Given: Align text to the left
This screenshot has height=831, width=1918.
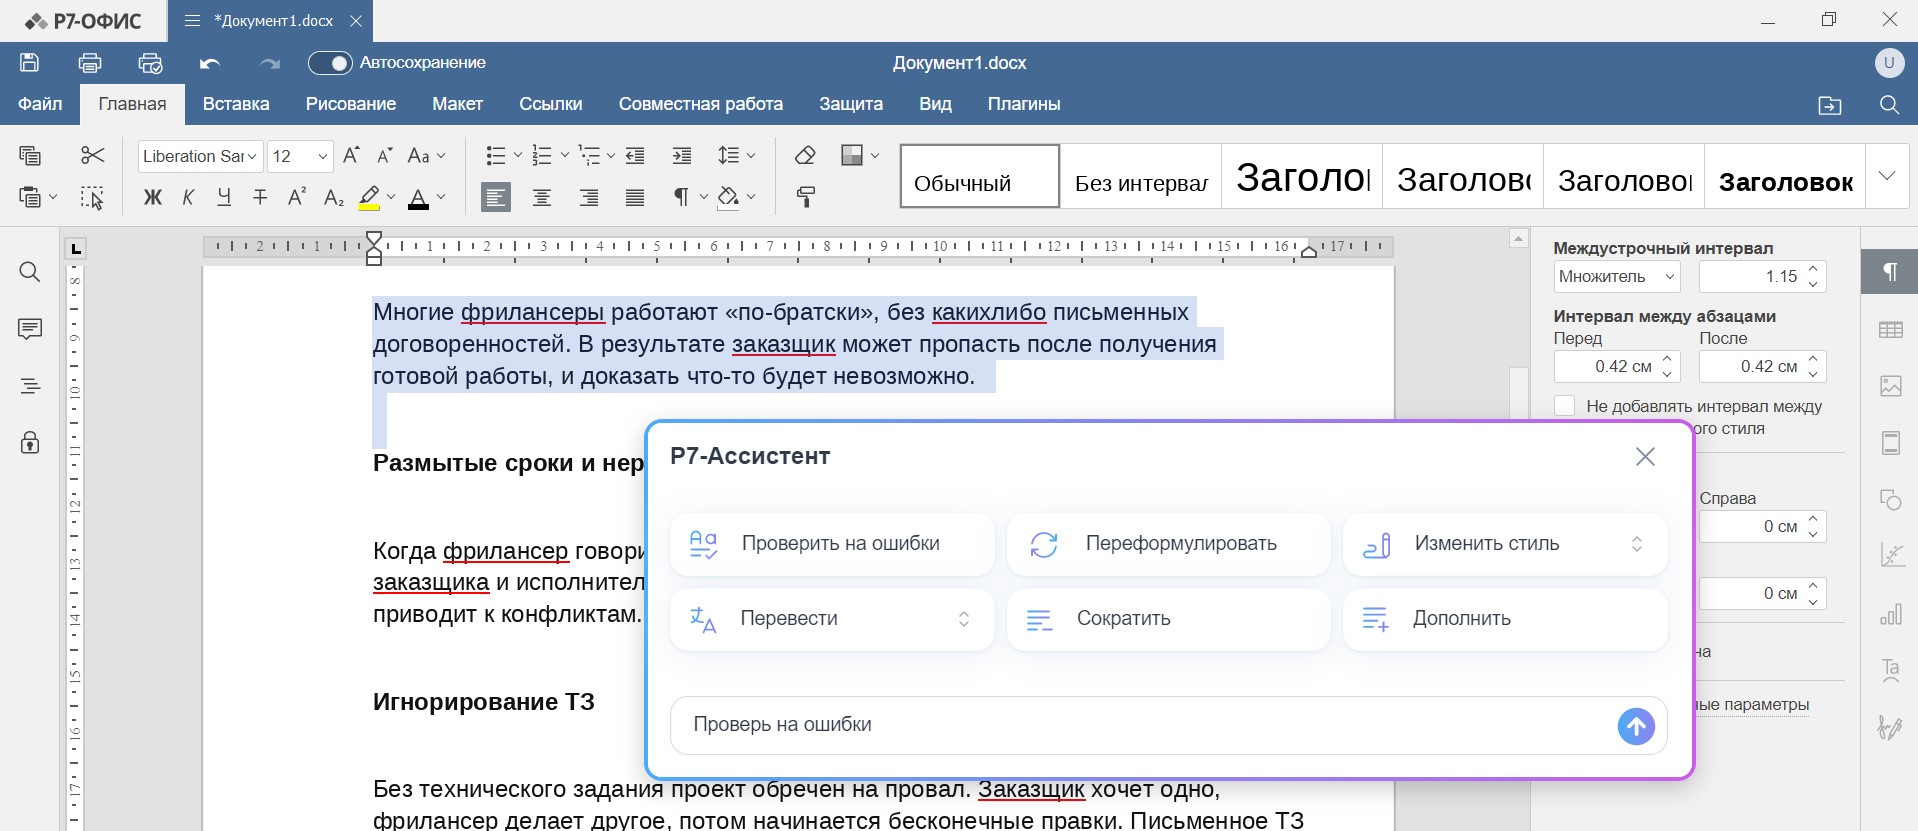Looking at the screenshot, I should [x=496, y=197].
